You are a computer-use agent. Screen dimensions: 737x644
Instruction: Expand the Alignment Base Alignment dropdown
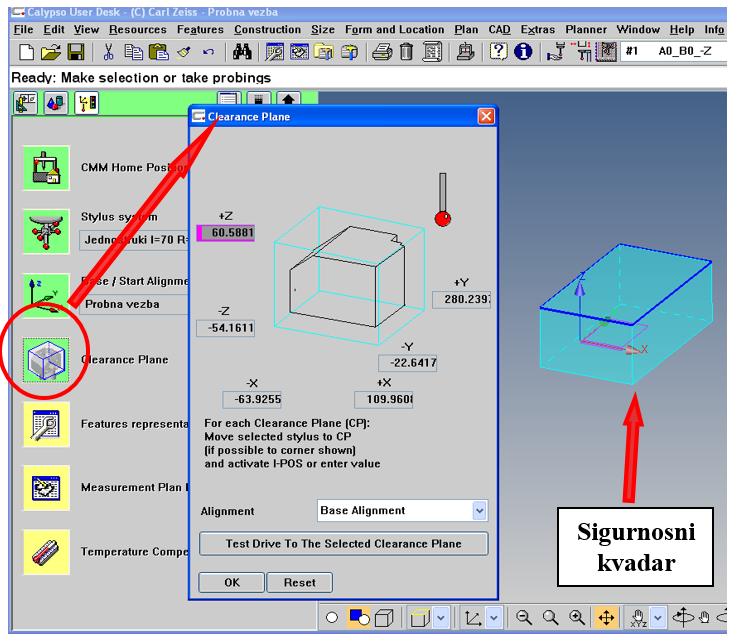click(479, 511)
